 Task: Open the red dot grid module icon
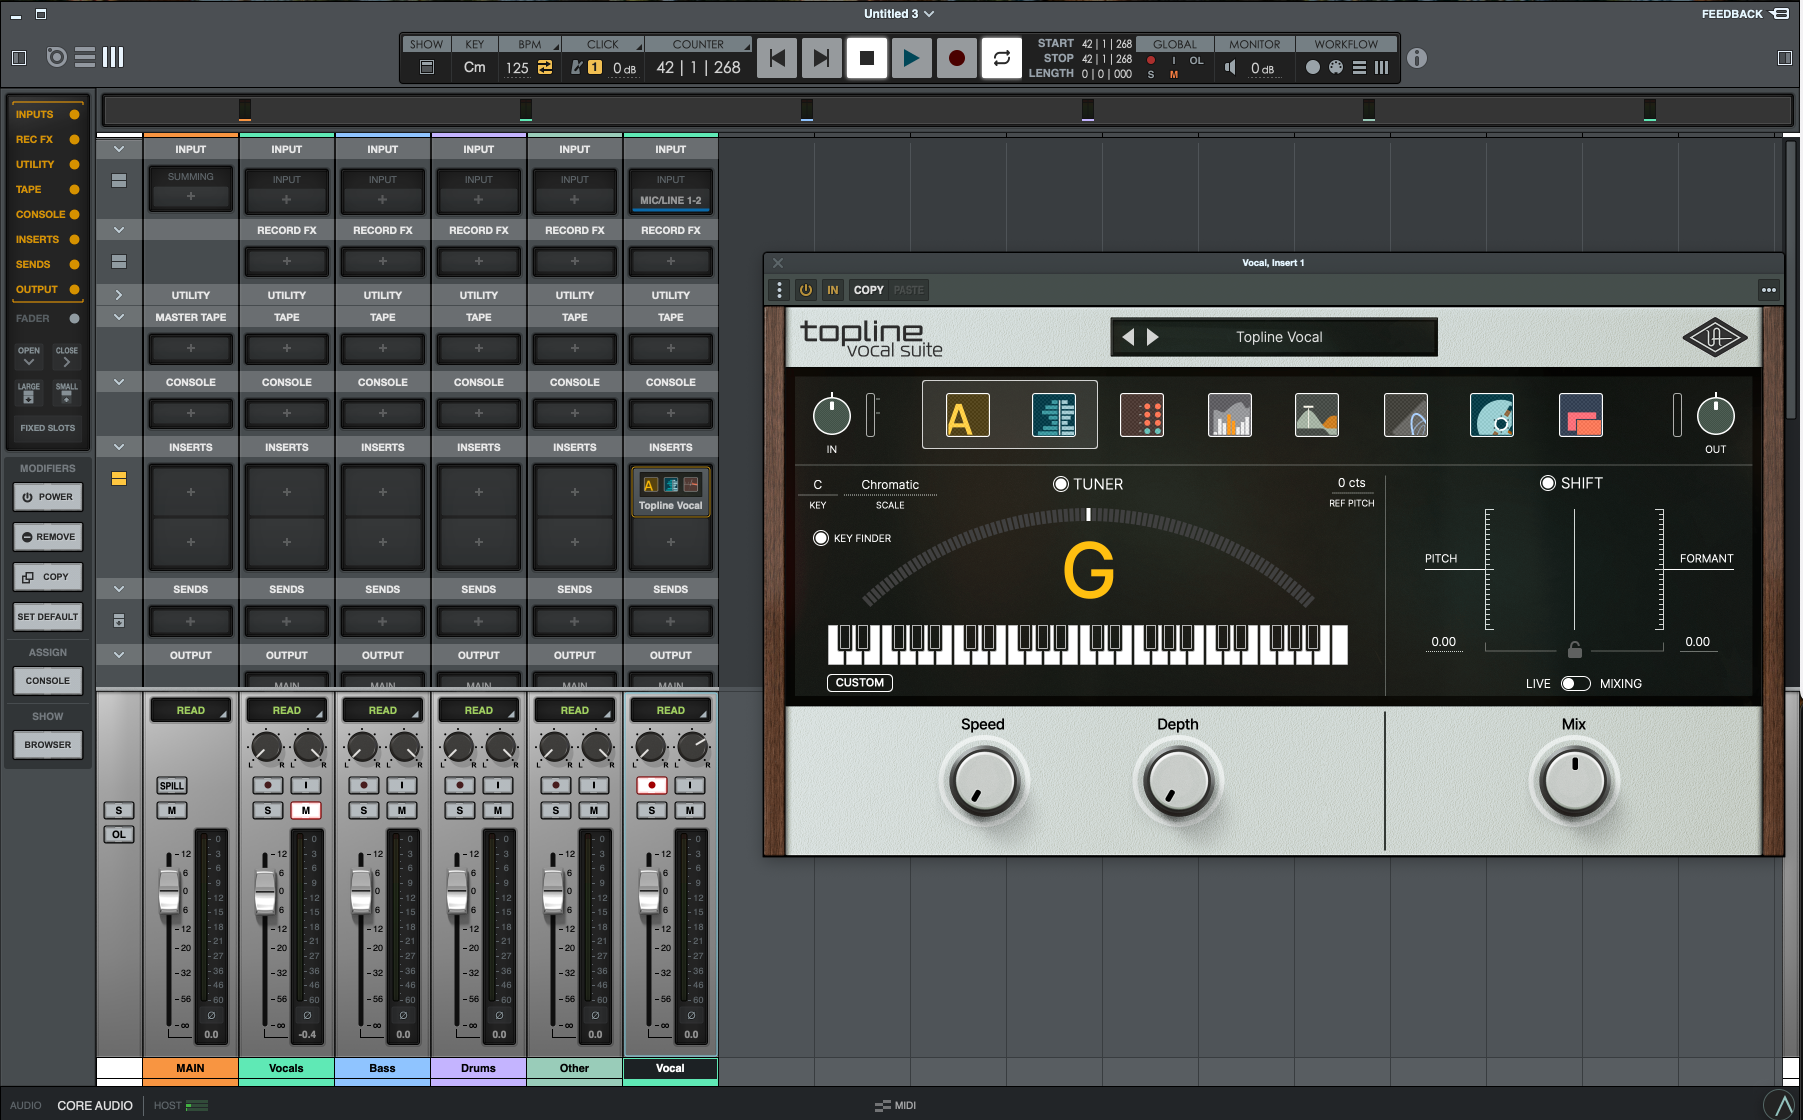tap(1142, 415)
